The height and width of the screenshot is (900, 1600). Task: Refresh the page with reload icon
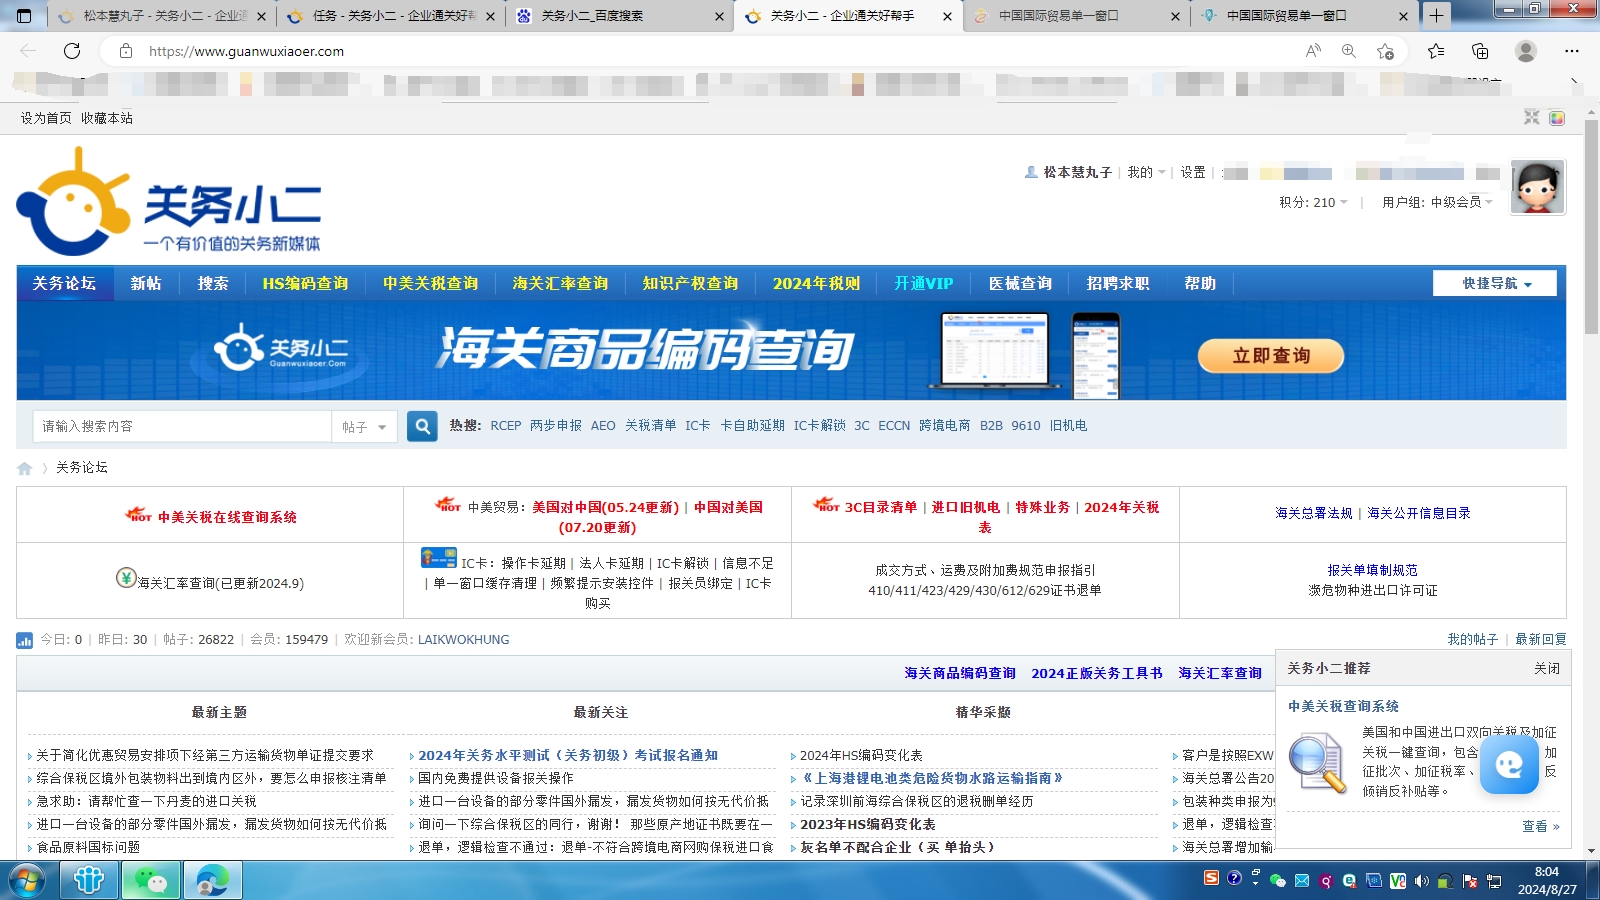pos(72,51)
